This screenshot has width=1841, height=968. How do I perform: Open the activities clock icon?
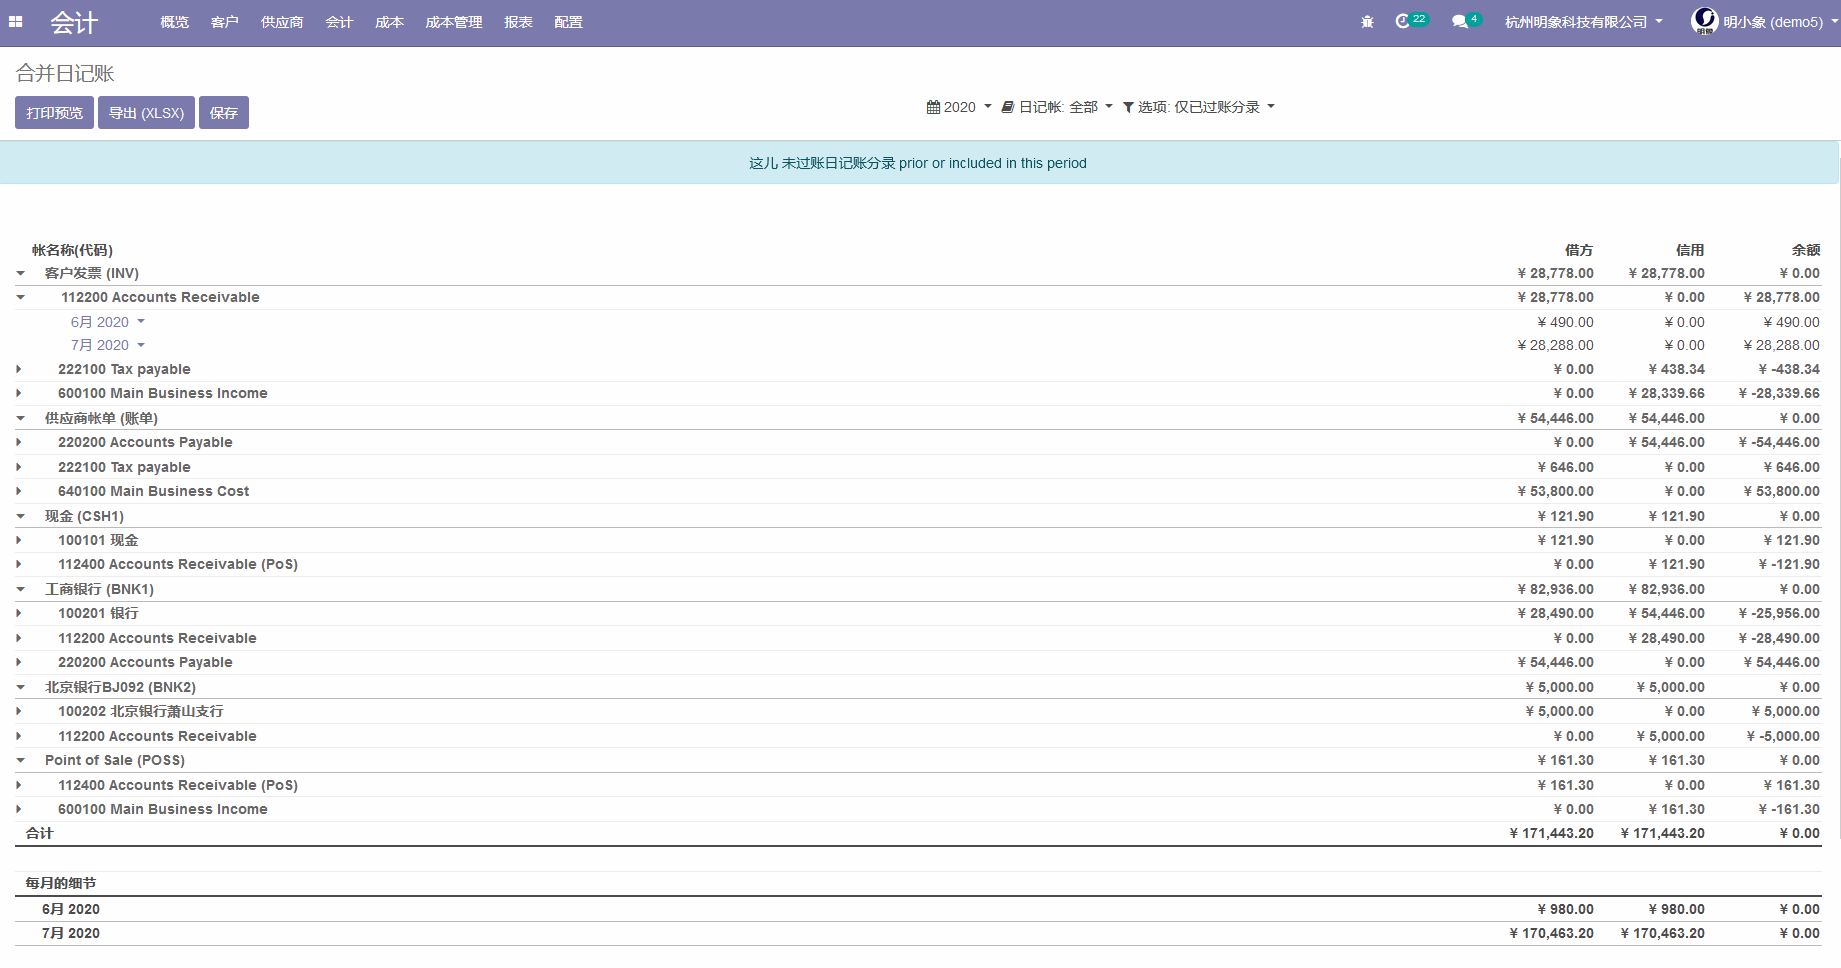pyautogui.click(x=1403, y=21)
